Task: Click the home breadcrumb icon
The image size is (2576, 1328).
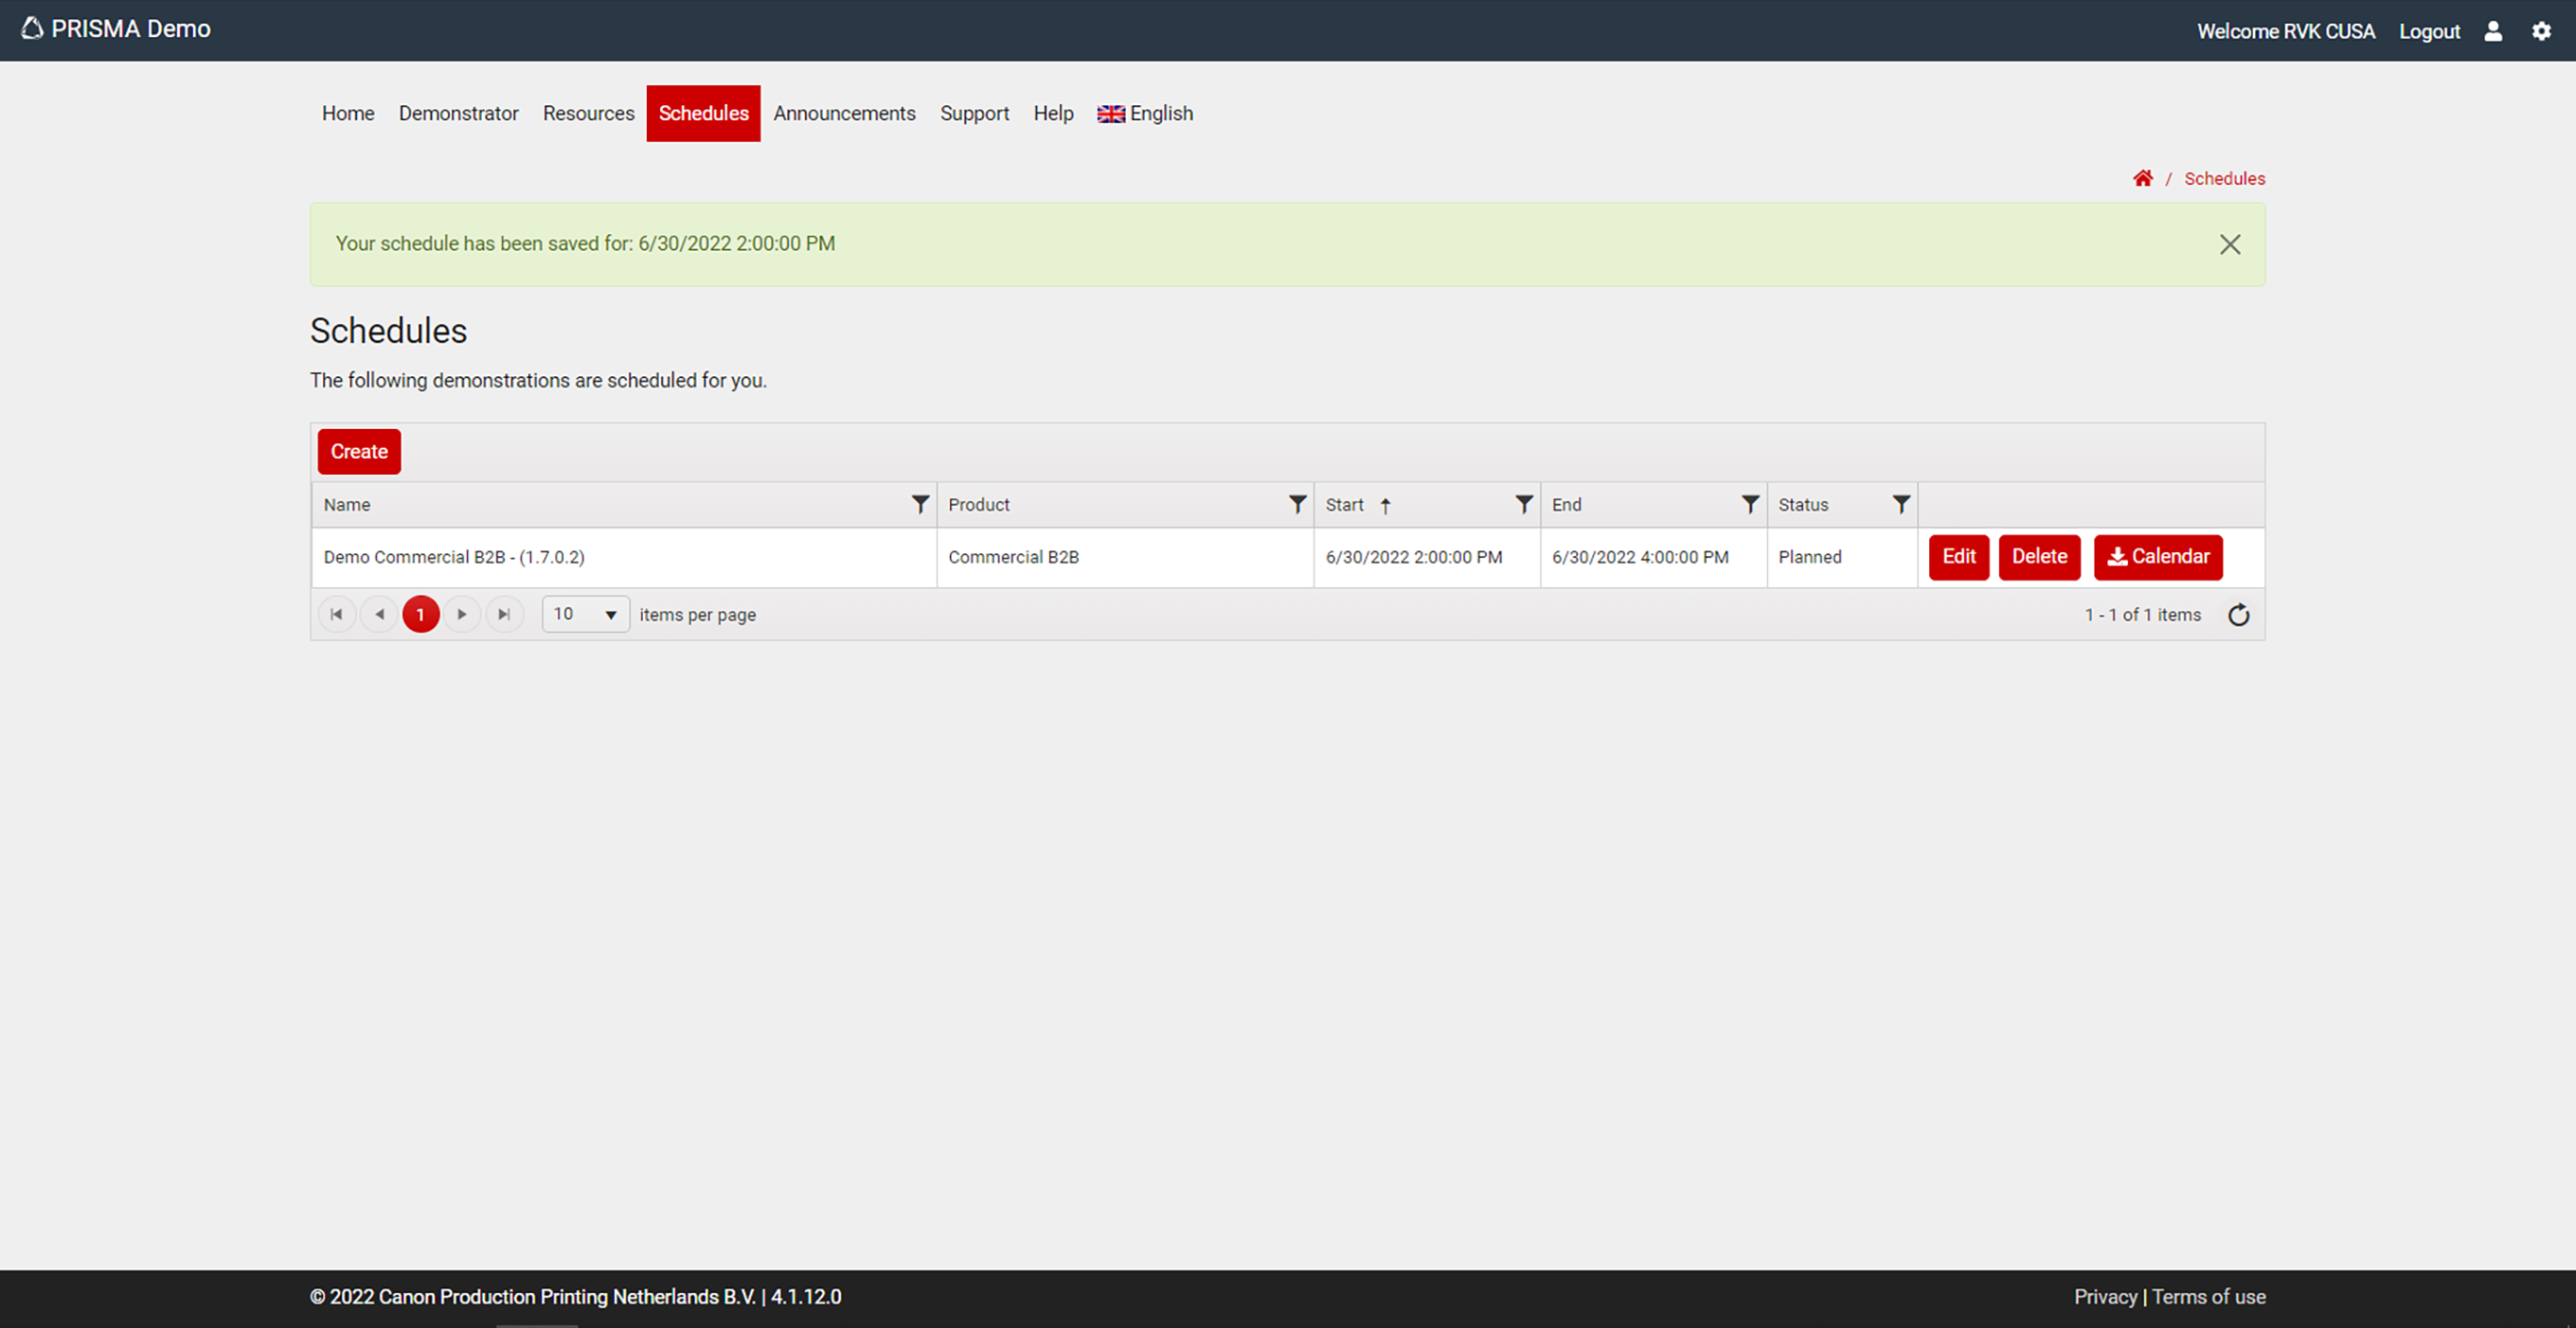Action: coord(2142,179)
